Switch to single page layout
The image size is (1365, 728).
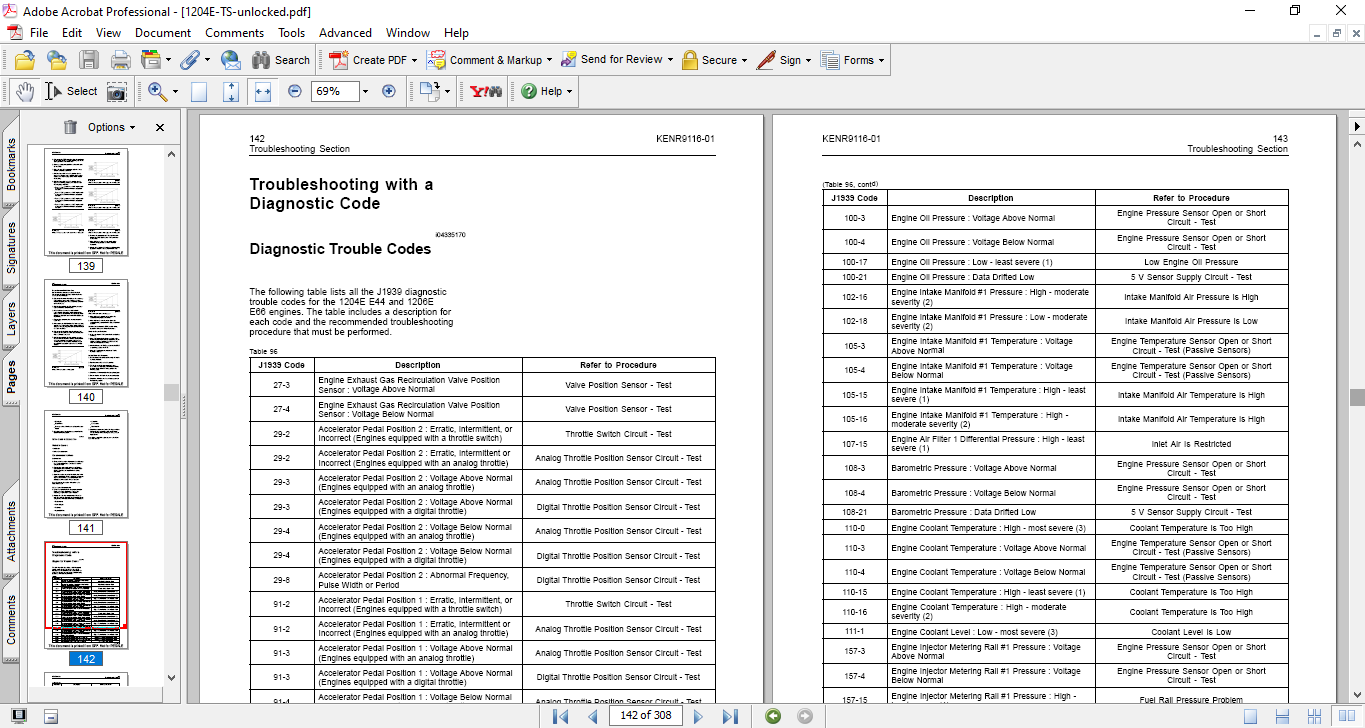(x=1251, y=716)
